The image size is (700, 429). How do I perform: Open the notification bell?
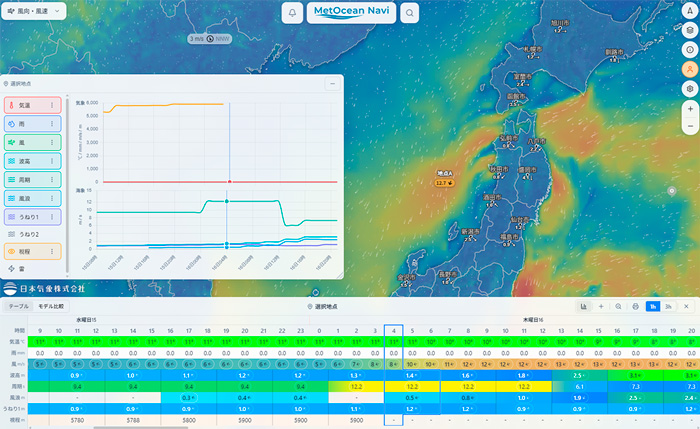click(292, 13)
